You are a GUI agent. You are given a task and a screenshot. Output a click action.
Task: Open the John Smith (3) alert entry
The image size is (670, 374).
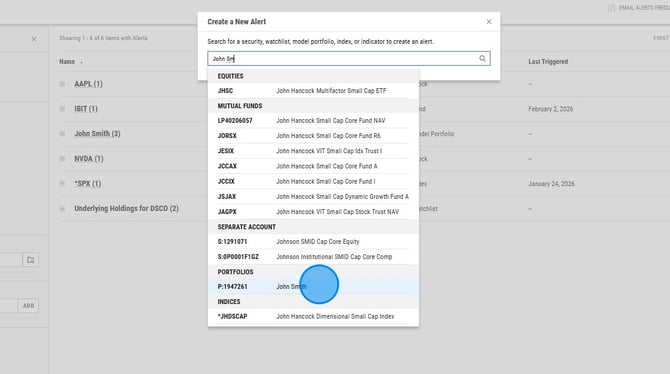pos(97,134)
